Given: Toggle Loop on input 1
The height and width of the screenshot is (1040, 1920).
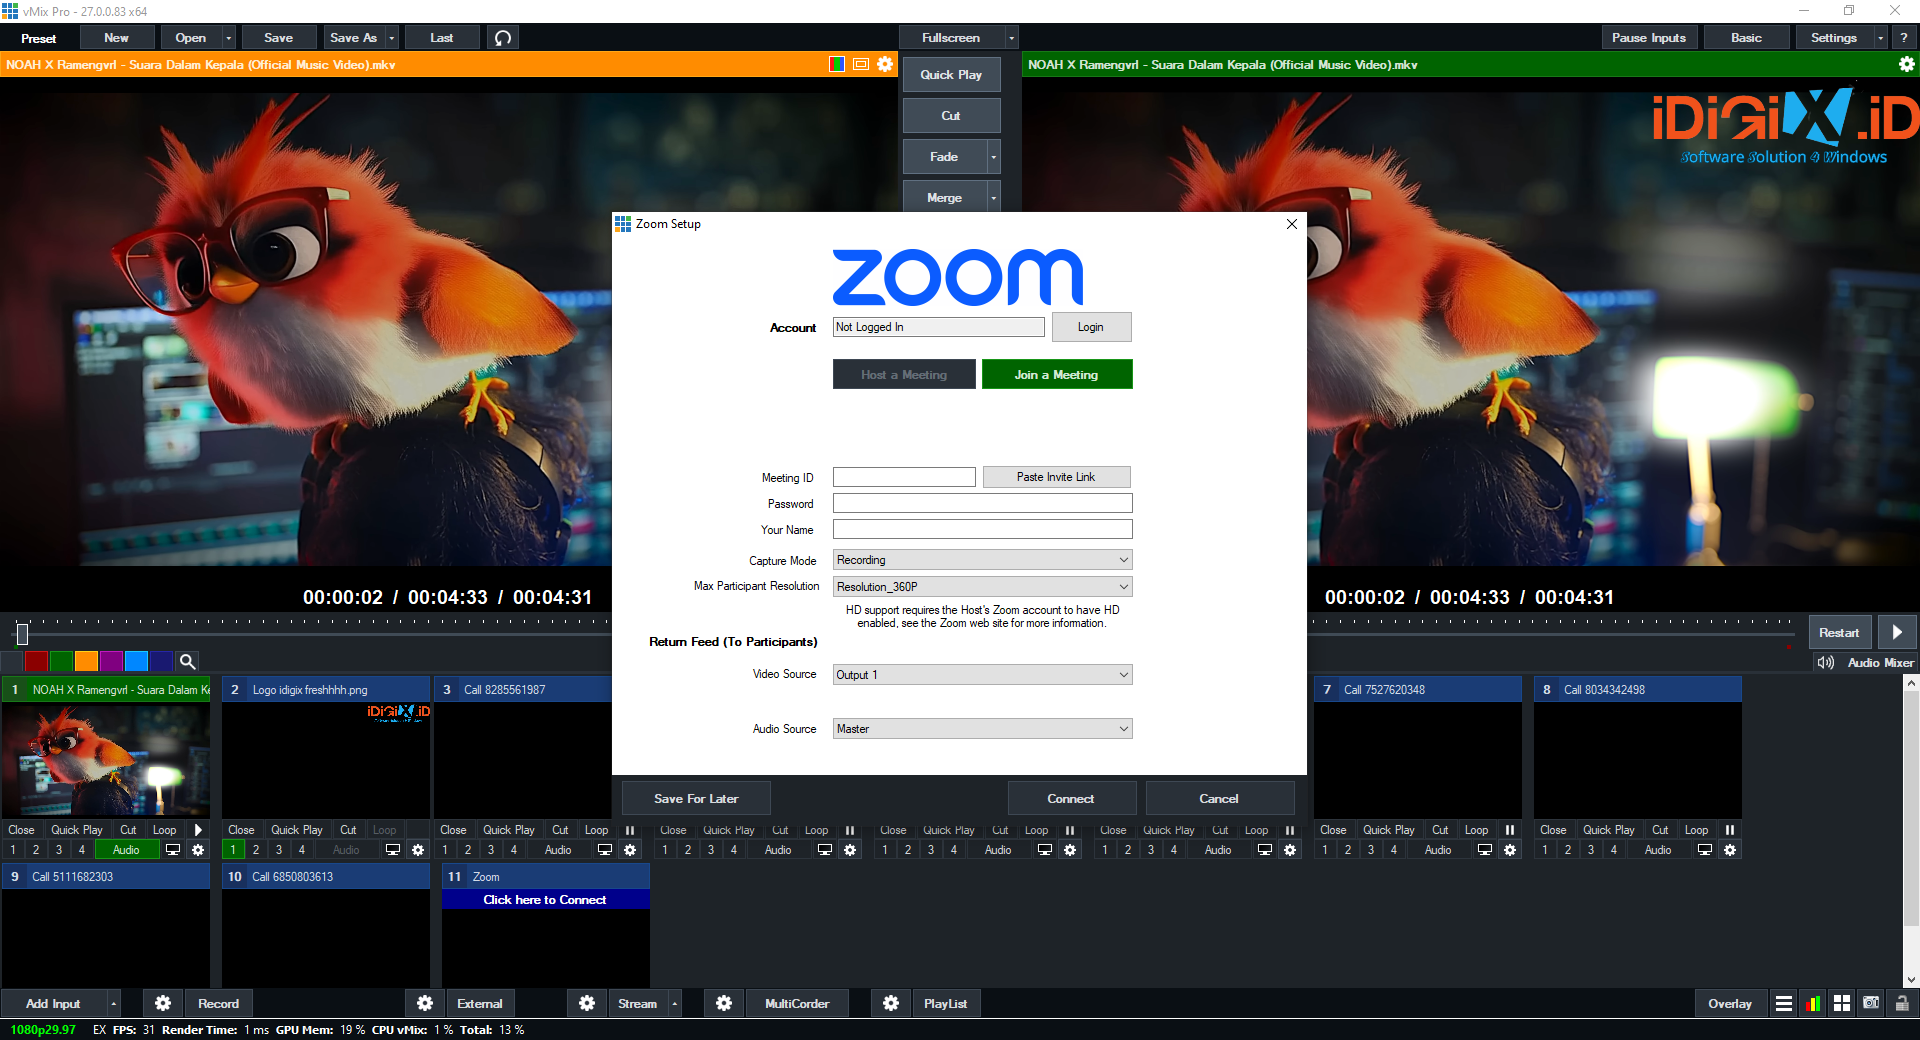Looking at the screenshot, I should 164,830.
